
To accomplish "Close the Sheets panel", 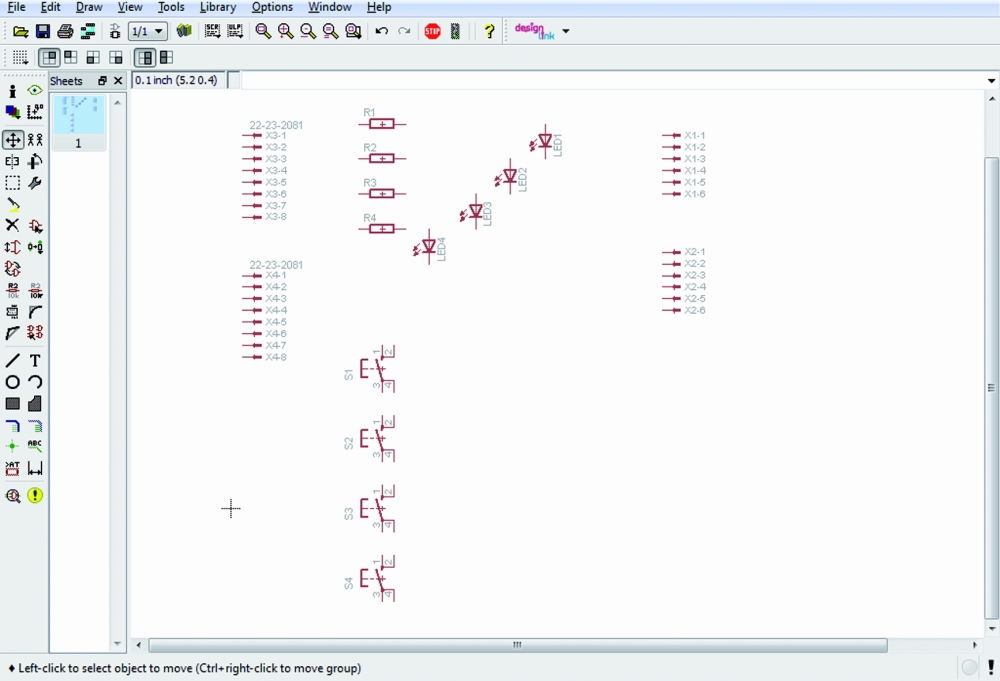I will click(x=118, y=81).
